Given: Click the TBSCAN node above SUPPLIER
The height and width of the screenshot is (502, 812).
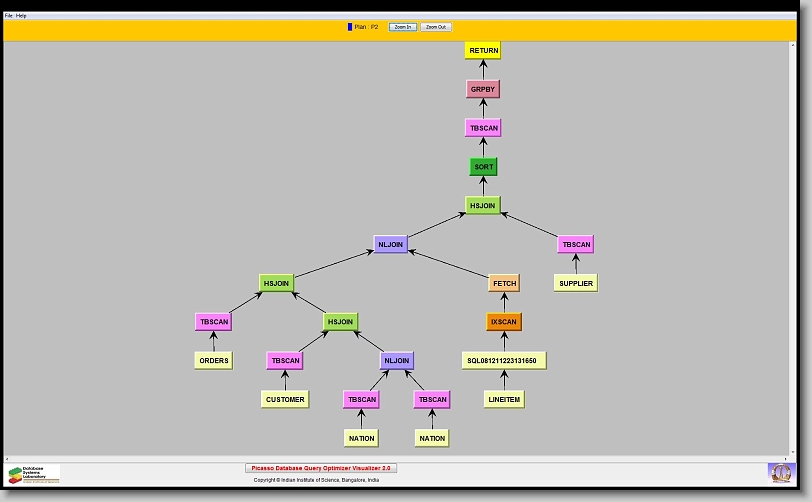Looking at the screenshot, I should (x=576, y=244).
